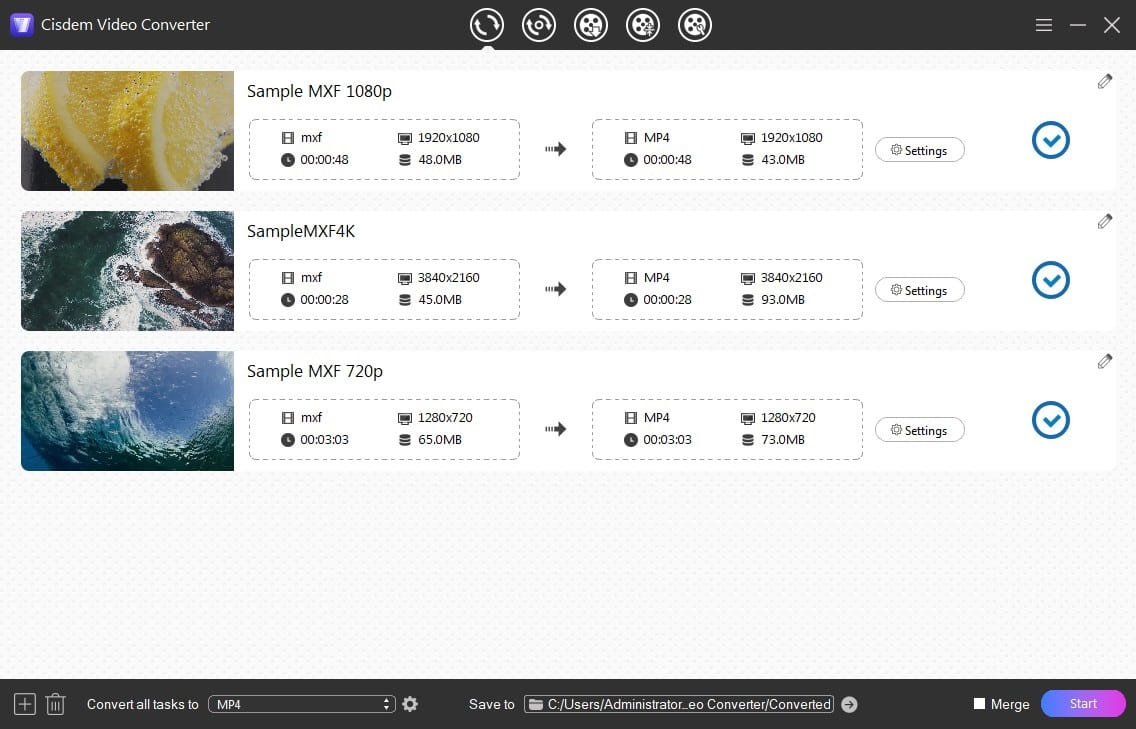Open Settings for SampleMXF4K
Image resolution: width=1136 pixels, height=729 pixels.
919,290
